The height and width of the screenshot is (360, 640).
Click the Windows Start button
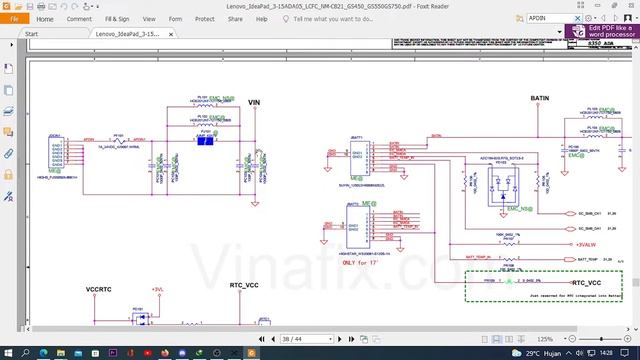8,353
